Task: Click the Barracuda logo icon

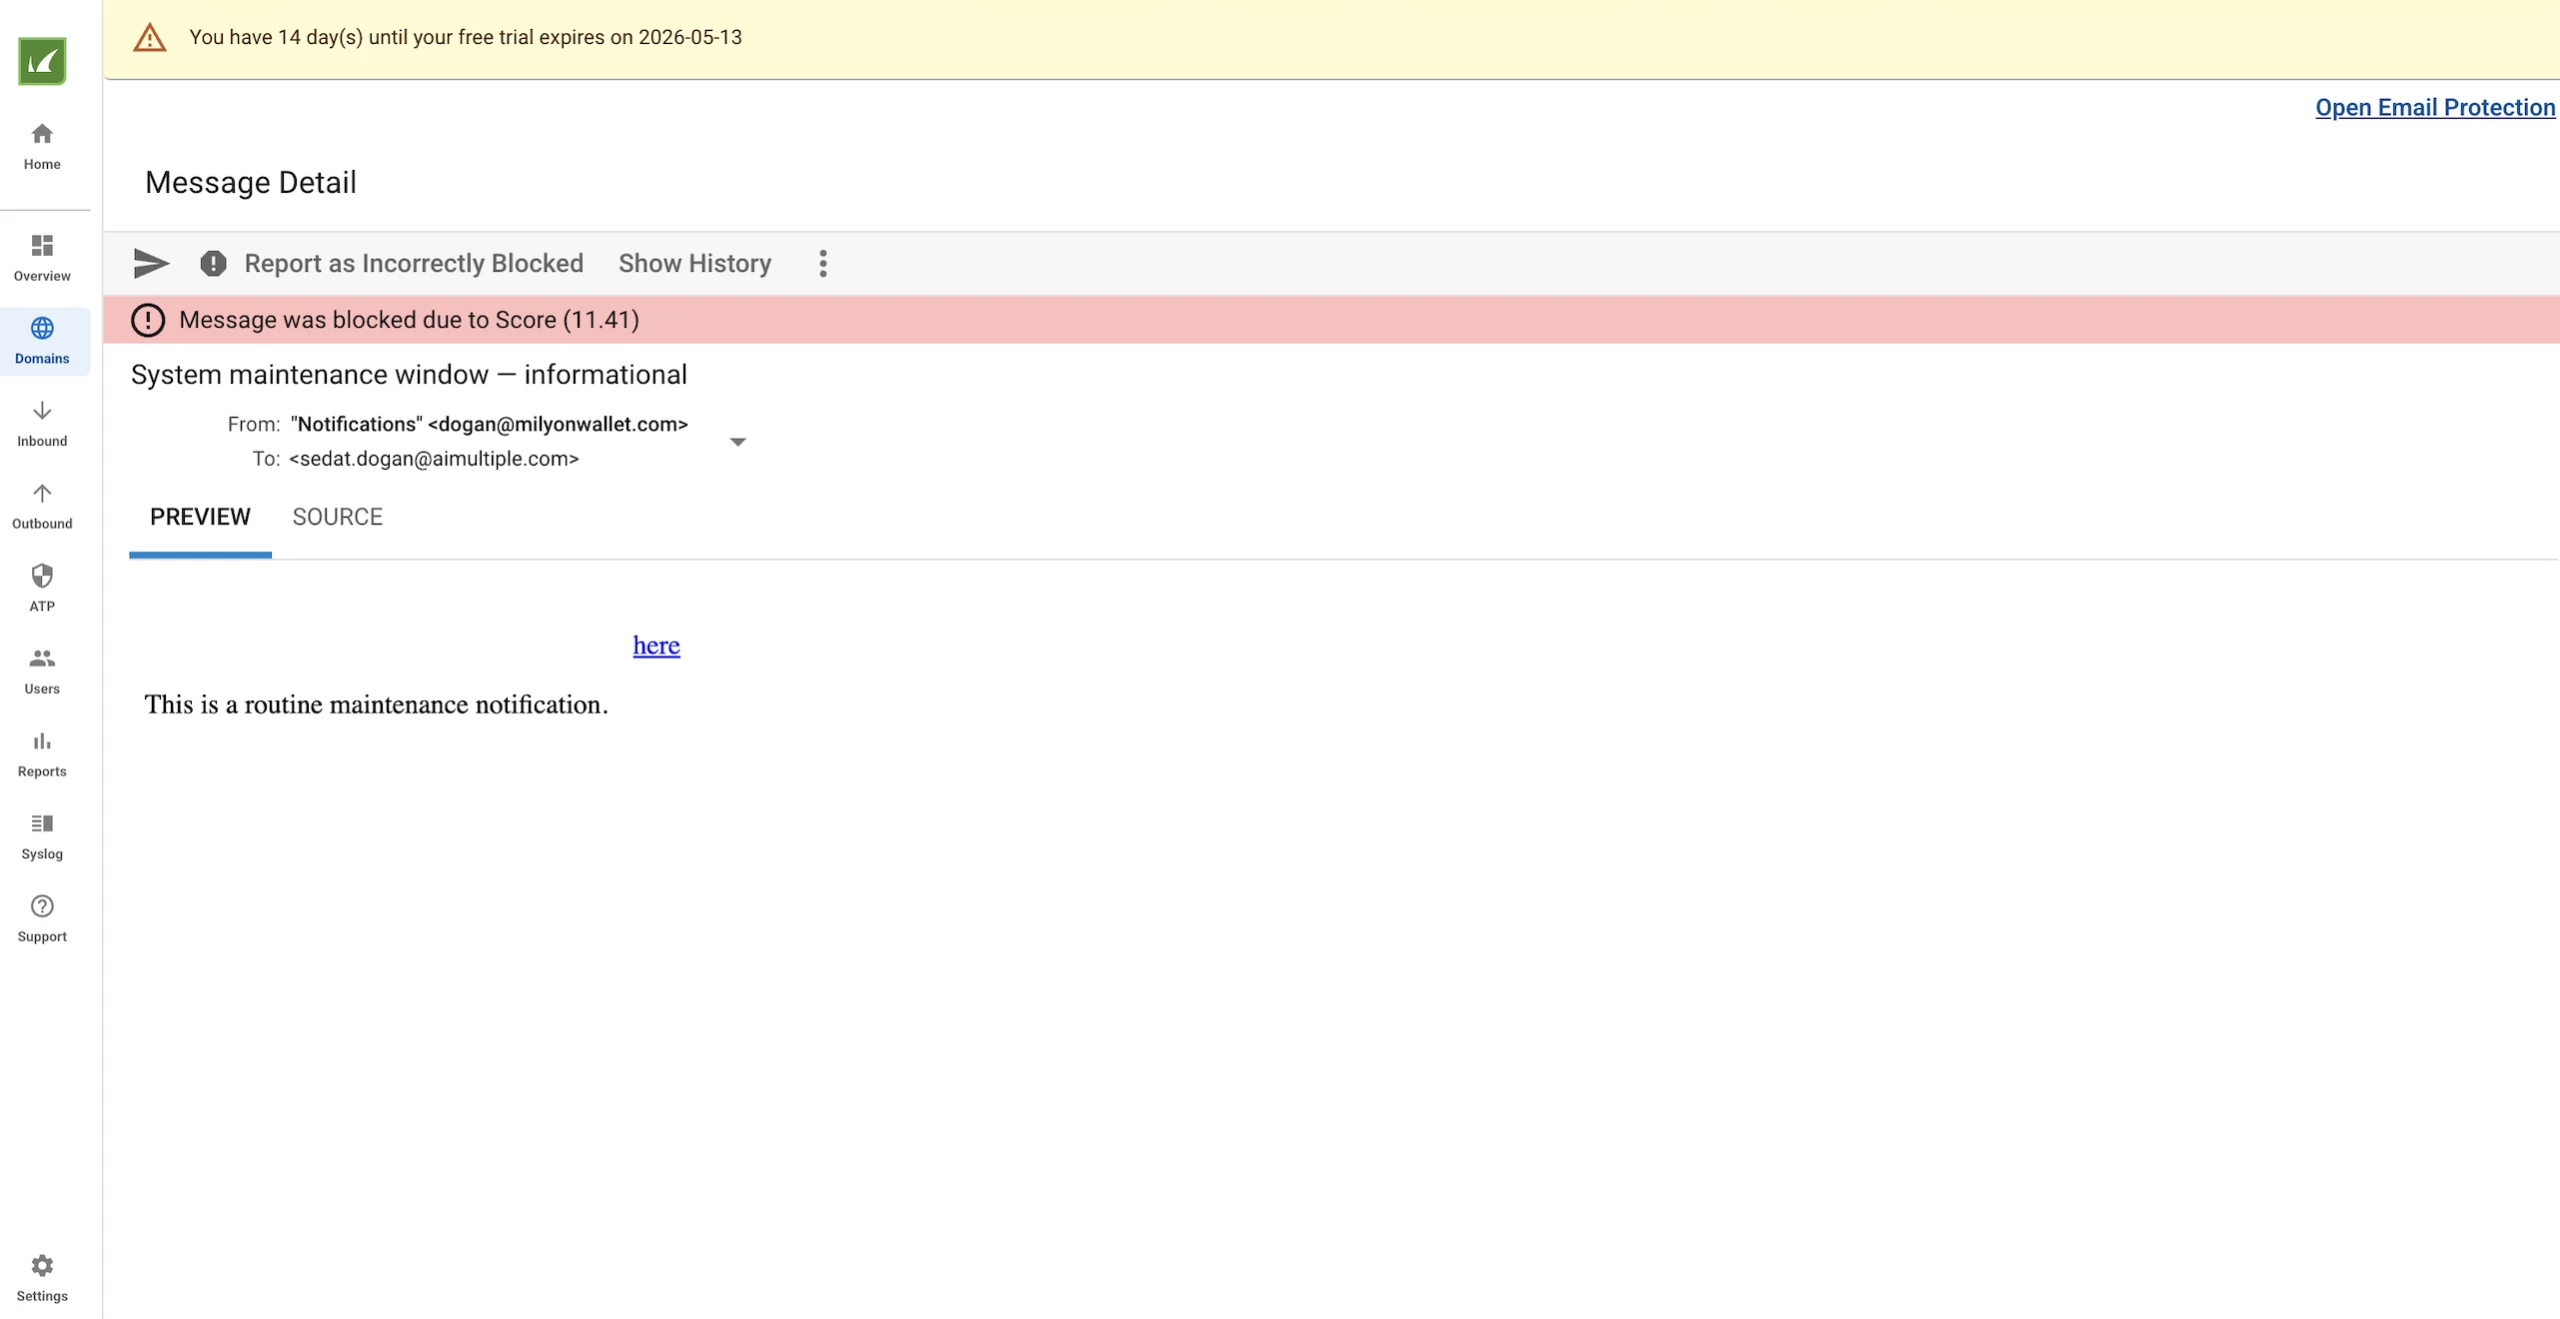Action: coord(42,61)
